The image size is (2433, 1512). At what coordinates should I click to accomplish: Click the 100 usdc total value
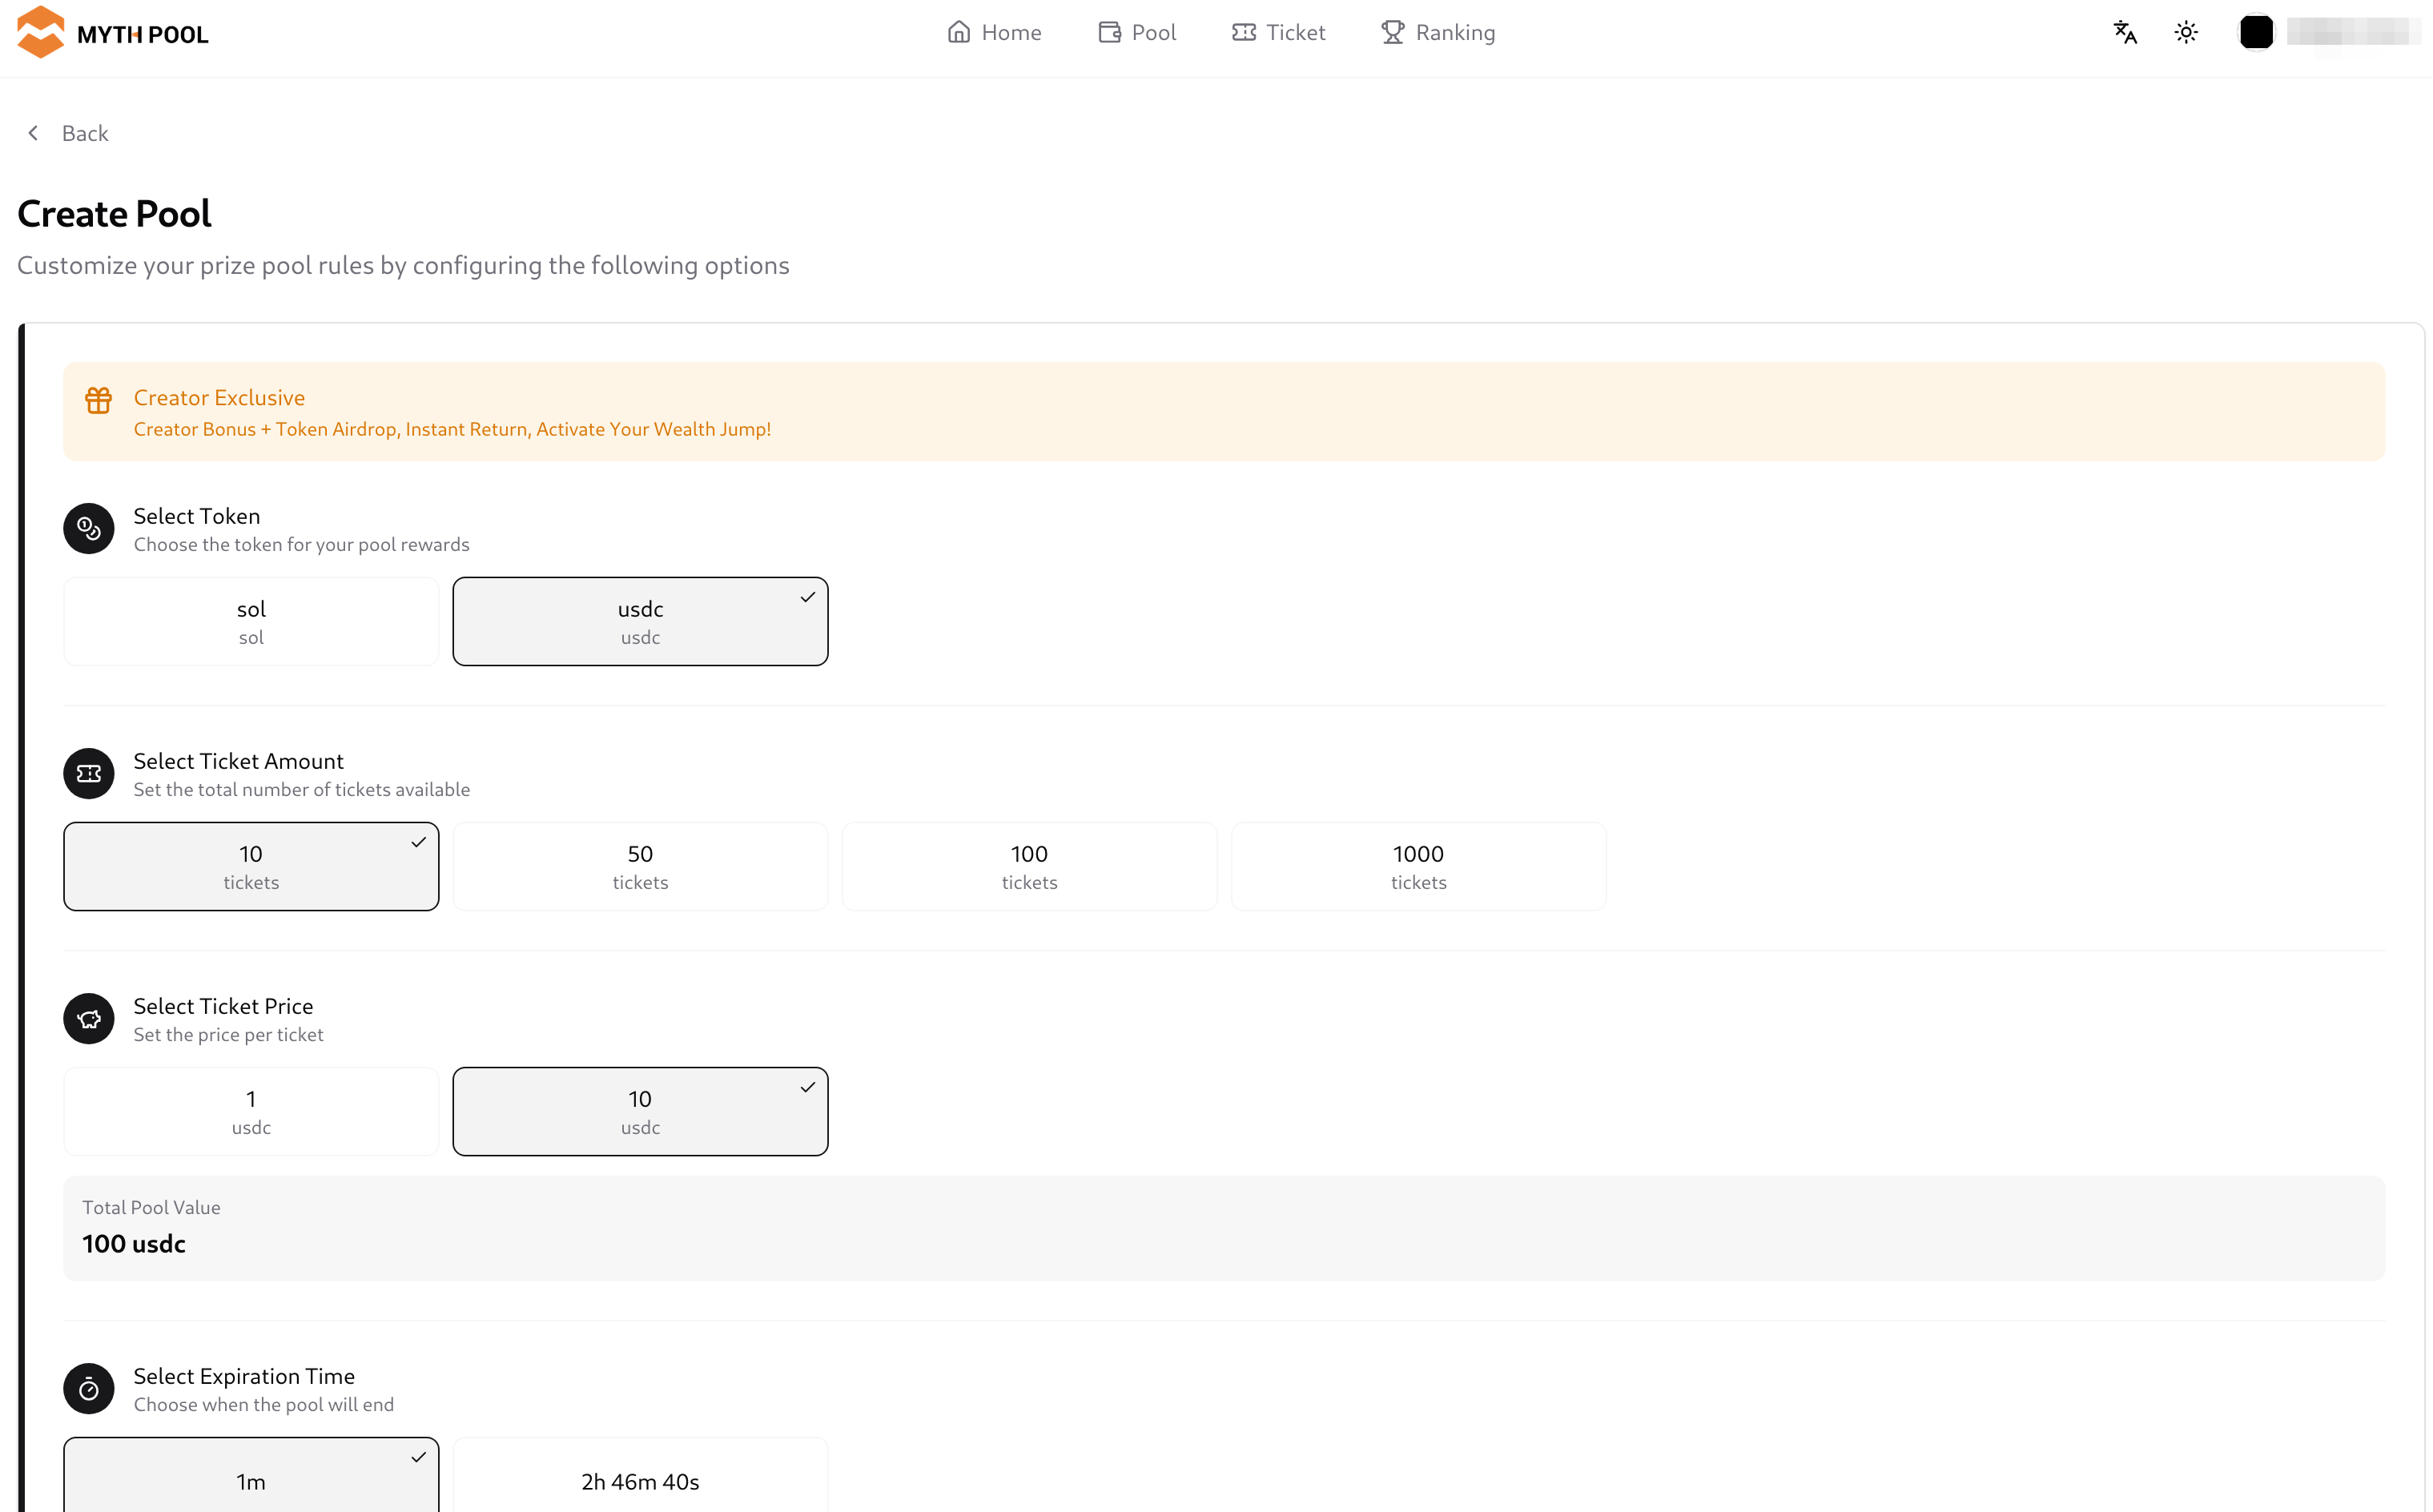click(x=134, y=1244)
